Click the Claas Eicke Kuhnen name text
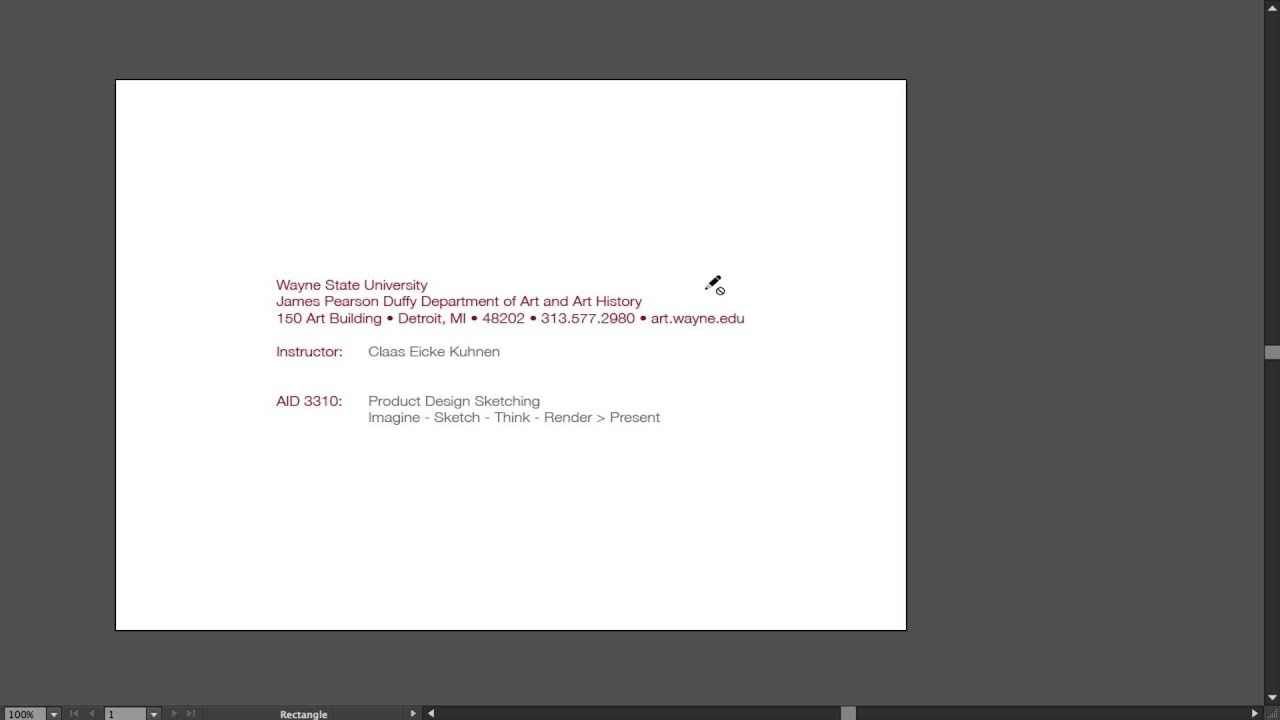 pyautogui.click(x=434, y=352)
